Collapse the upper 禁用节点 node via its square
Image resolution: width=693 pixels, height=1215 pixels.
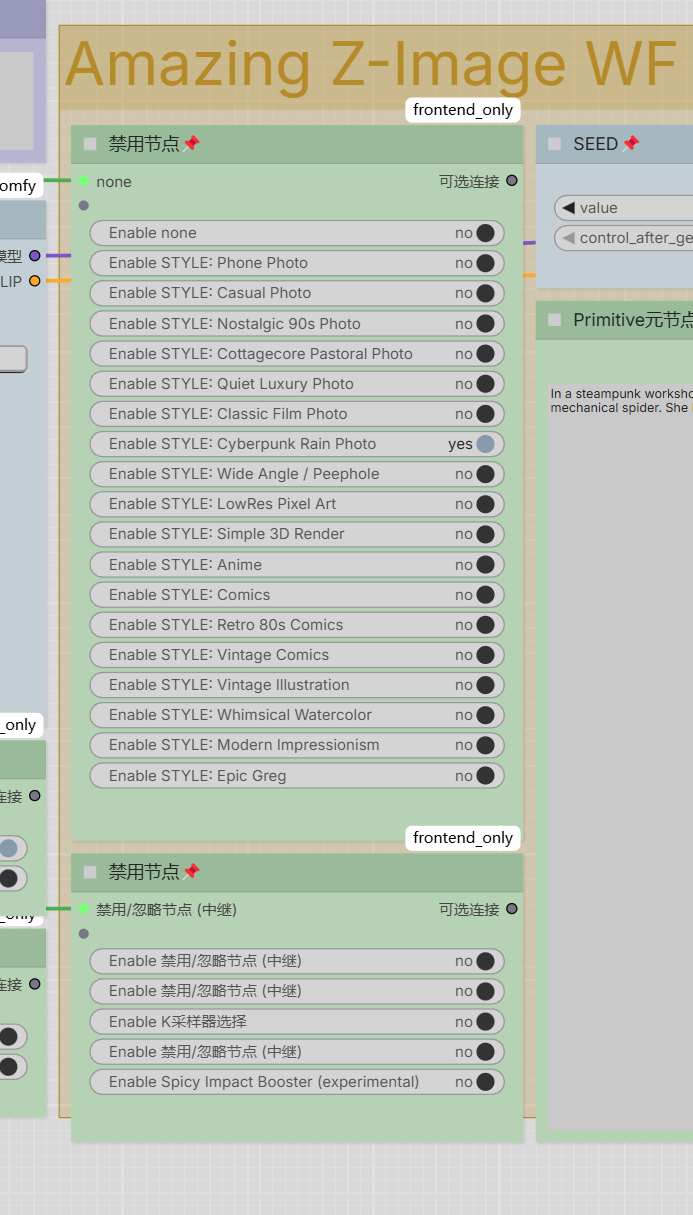point(90,144)
